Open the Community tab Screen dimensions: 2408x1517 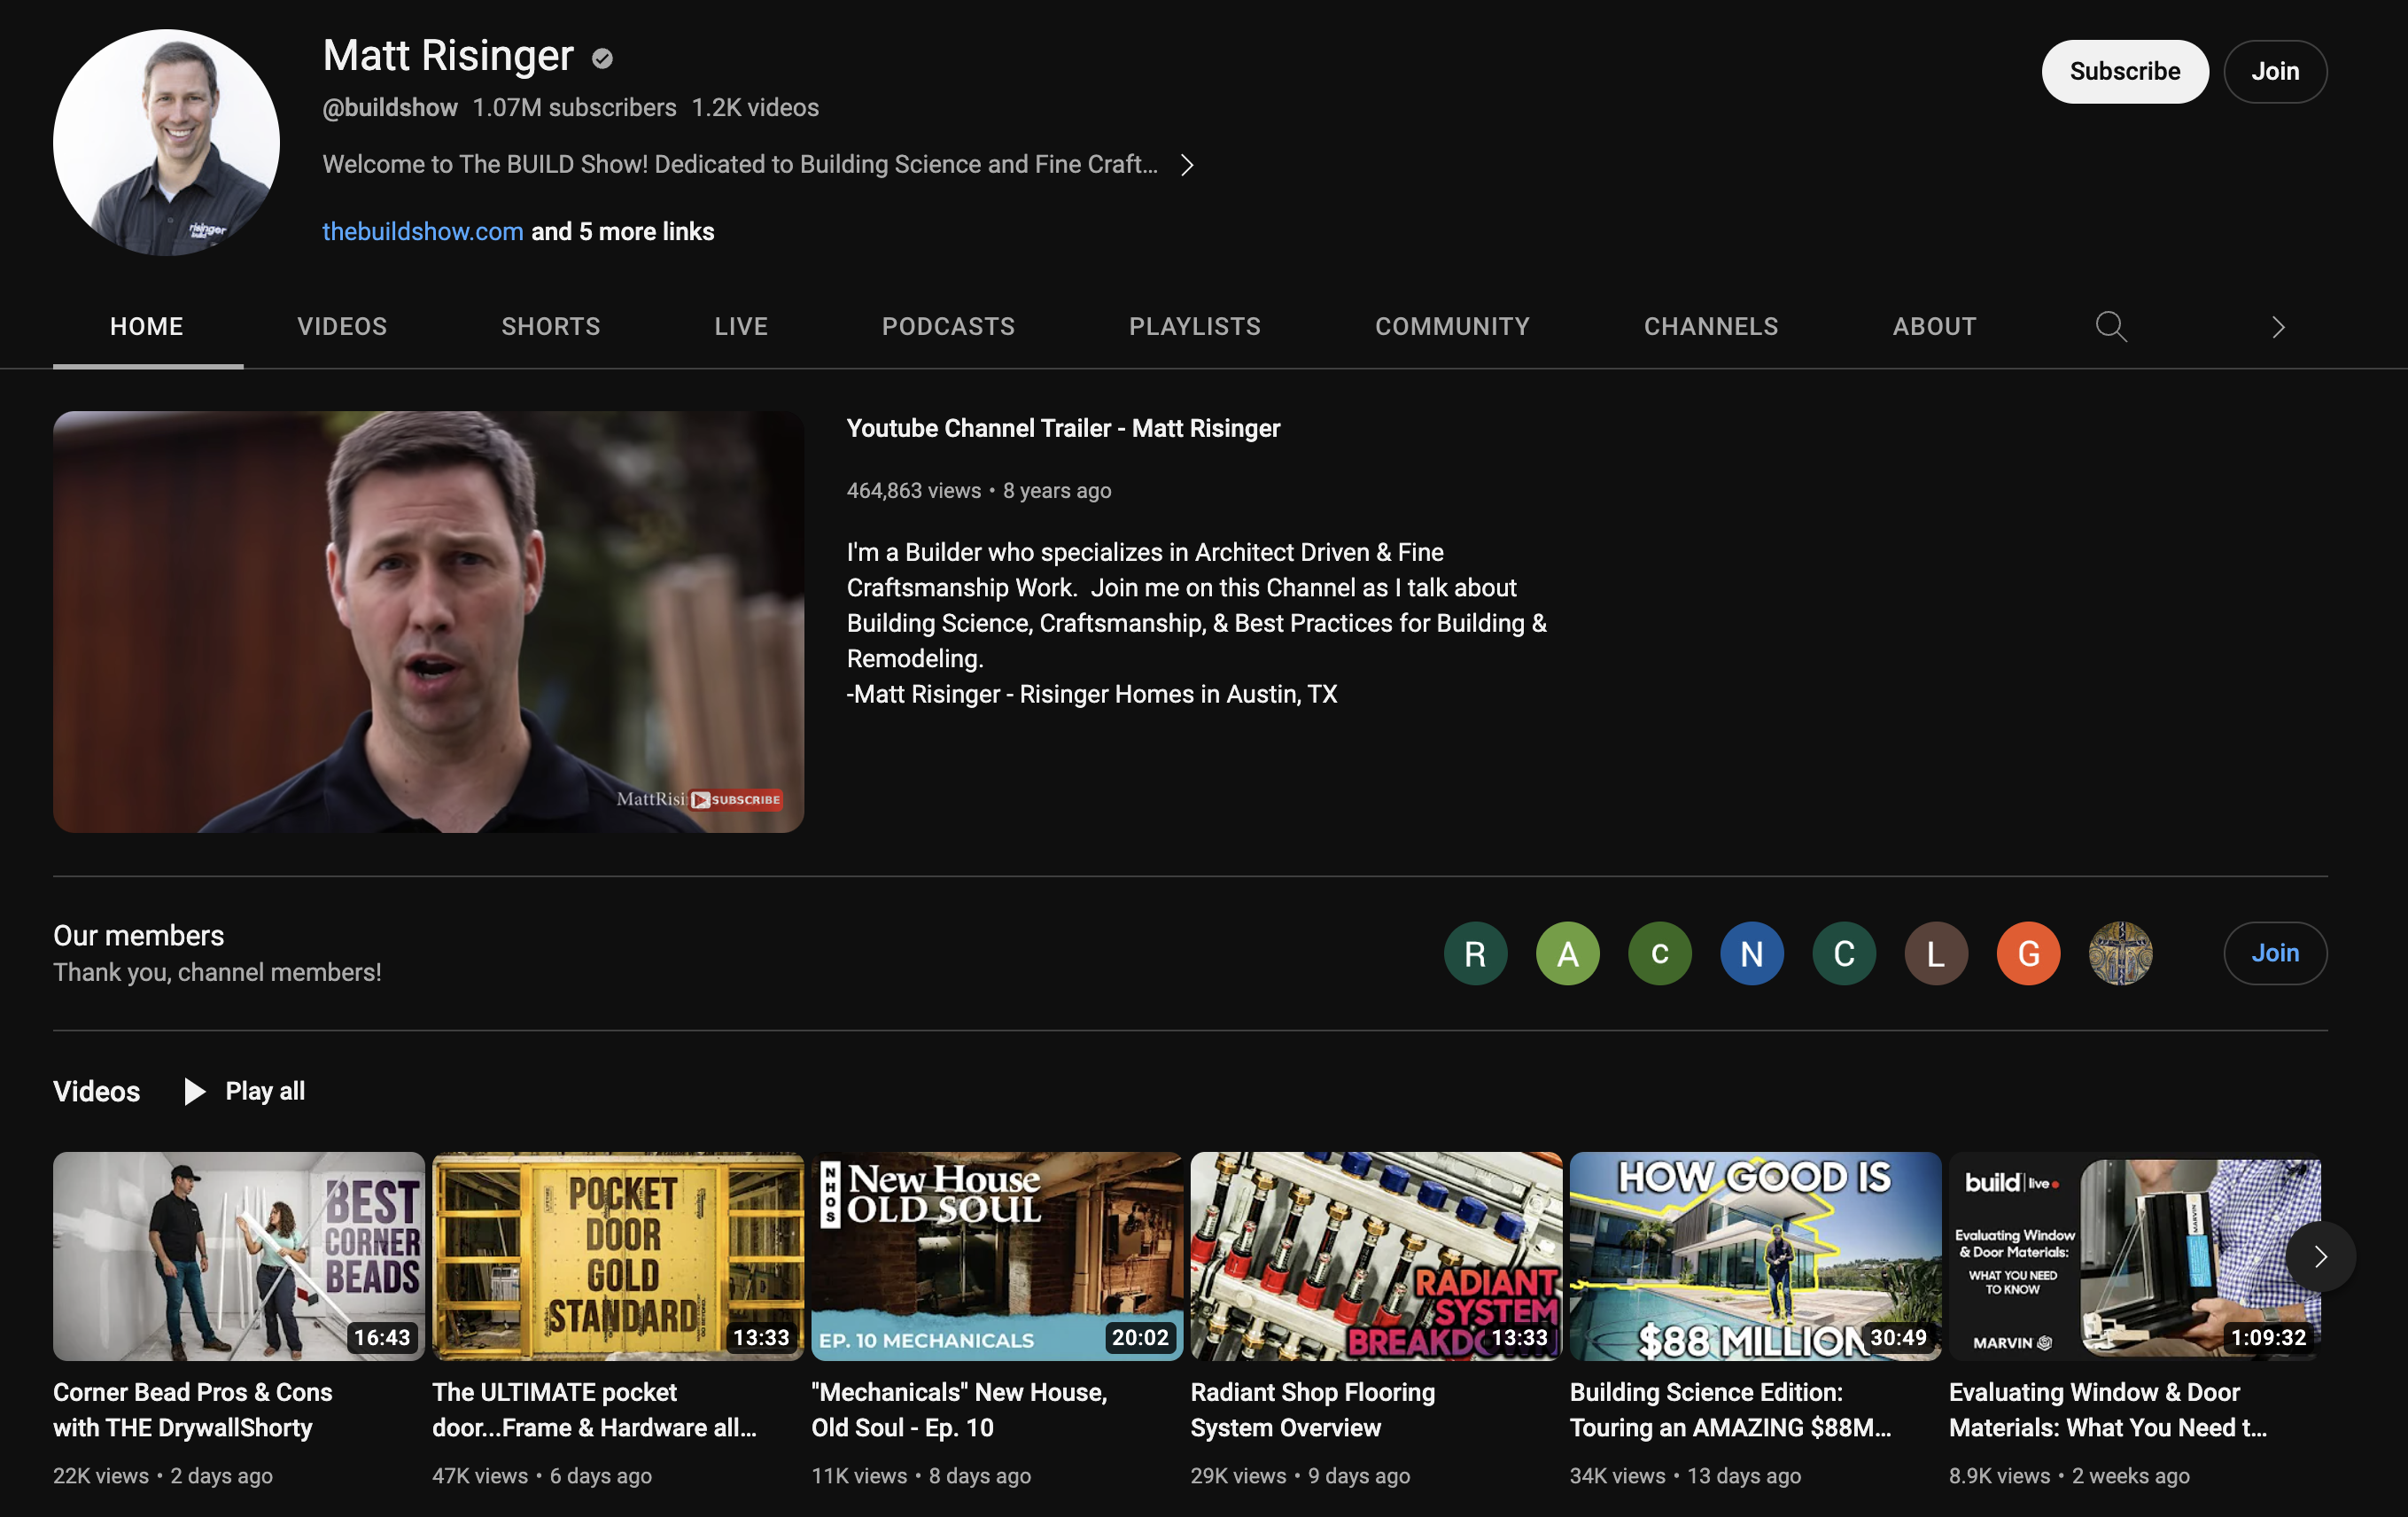pyautogui.click(x=1452, y=327)
